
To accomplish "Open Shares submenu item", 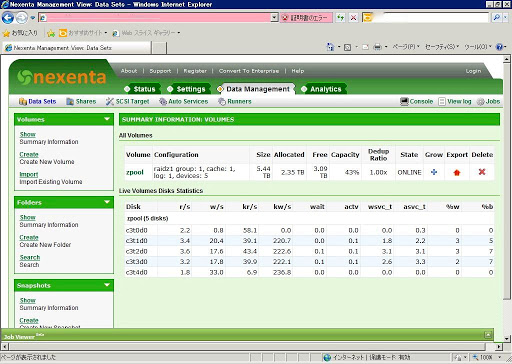I will click(x=81, y=101).
